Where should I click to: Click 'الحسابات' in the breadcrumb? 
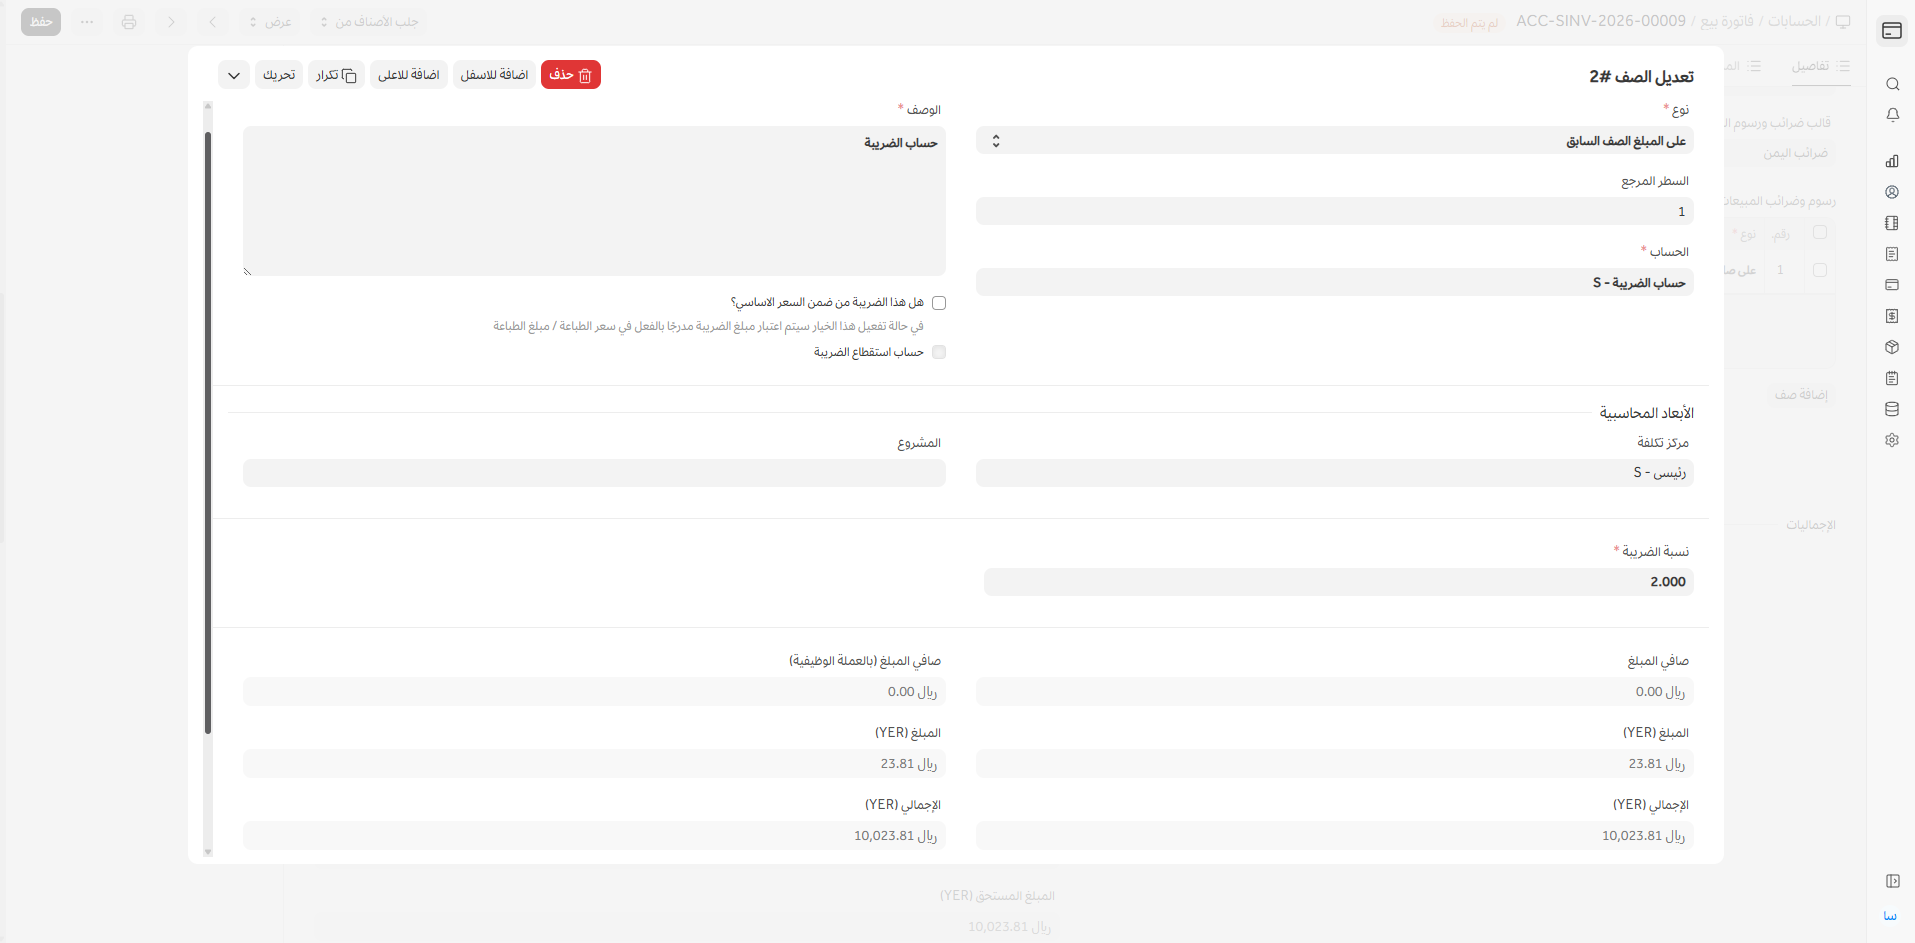[1794, 21]
